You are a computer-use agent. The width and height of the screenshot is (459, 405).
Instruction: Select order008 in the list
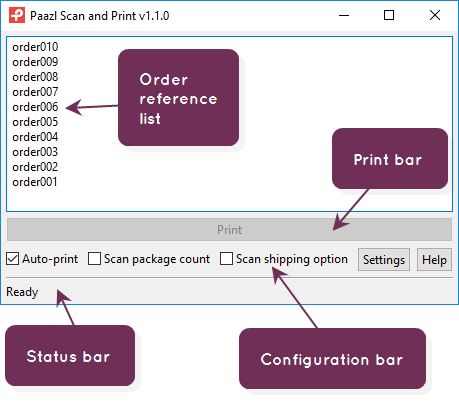(x=35, y=77)
